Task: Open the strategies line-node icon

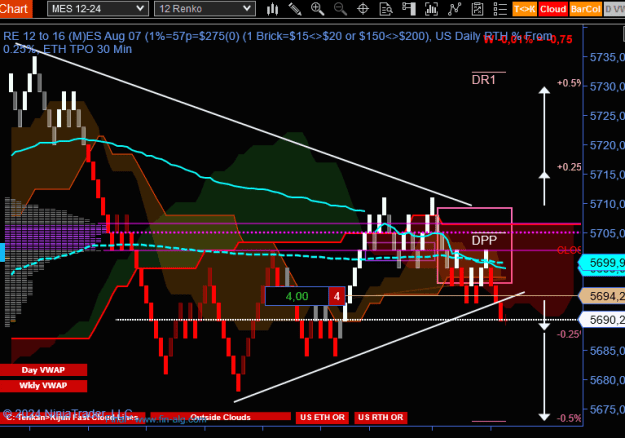Action: [454, 9]
